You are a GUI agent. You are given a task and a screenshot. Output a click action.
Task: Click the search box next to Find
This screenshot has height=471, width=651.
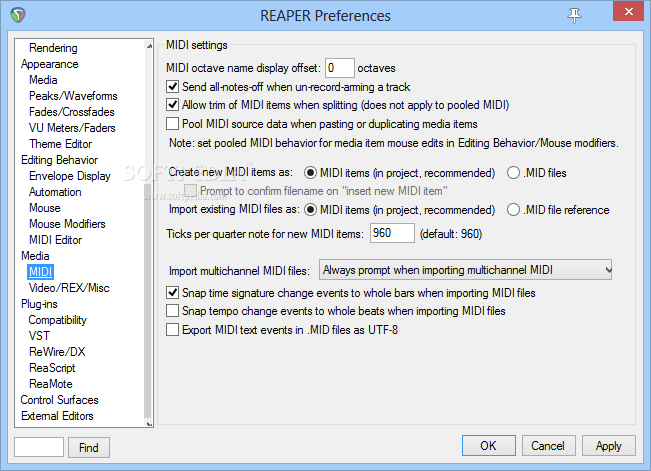coord(39,447)
